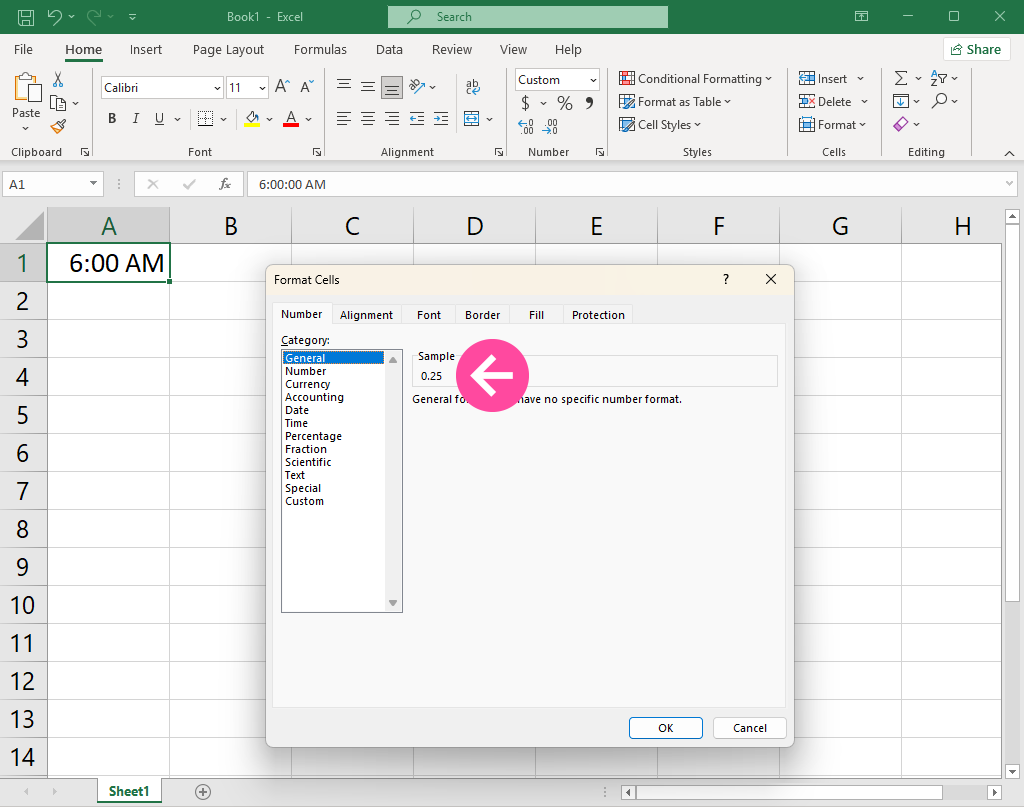Toggle Italic formatting

pyautogui.click(x=136, y=119)
